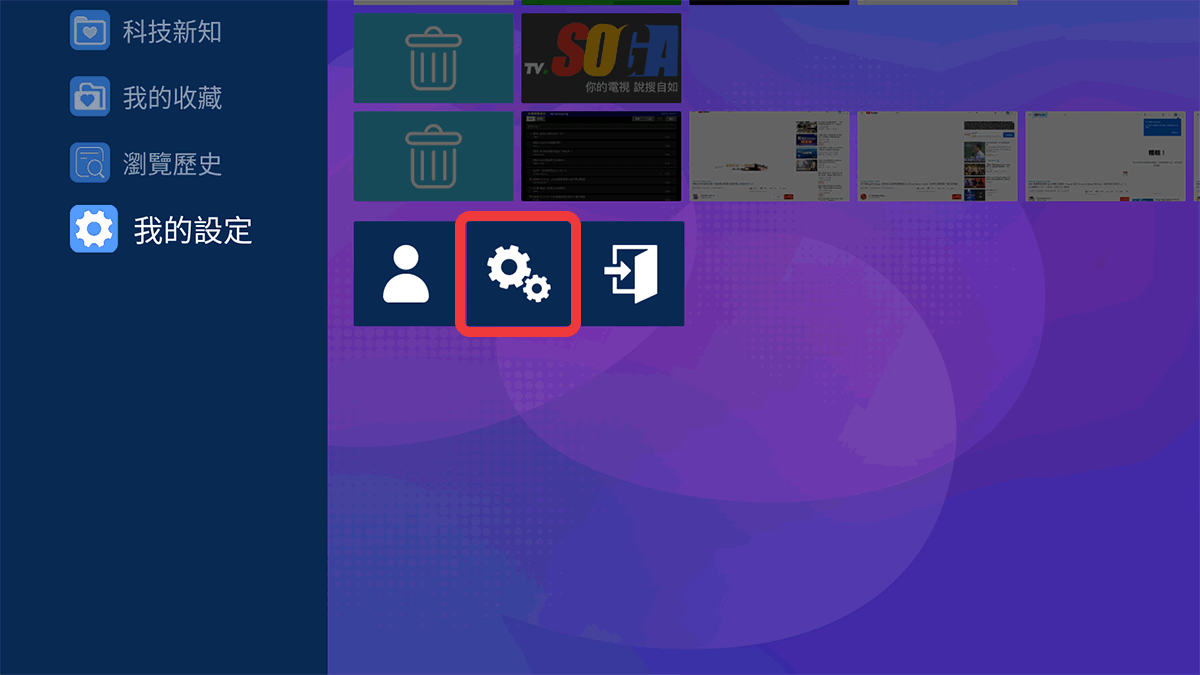Viewport: 1200px width, 675px height.
Task: Open YouTube thumbnail left of the 糟糕 page
Action: click(x=937, y=156)
